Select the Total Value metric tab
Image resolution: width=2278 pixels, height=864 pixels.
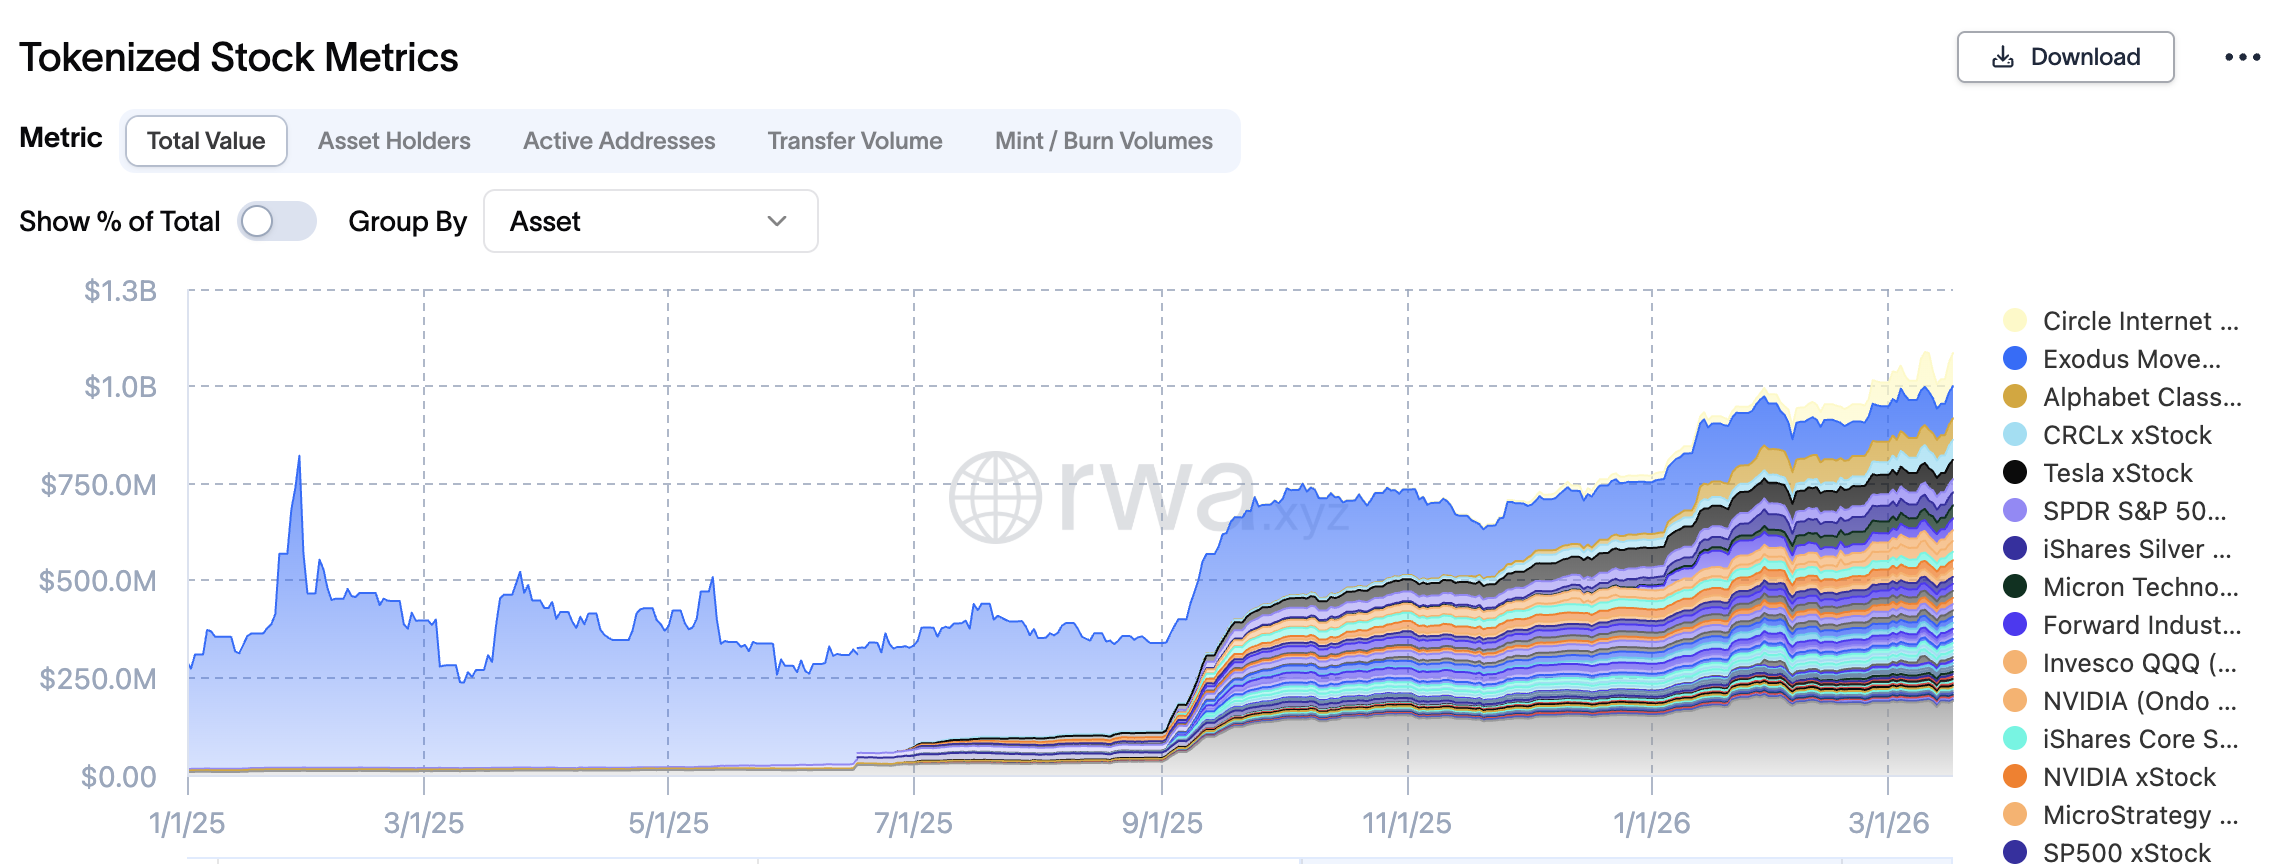point(206,141)
